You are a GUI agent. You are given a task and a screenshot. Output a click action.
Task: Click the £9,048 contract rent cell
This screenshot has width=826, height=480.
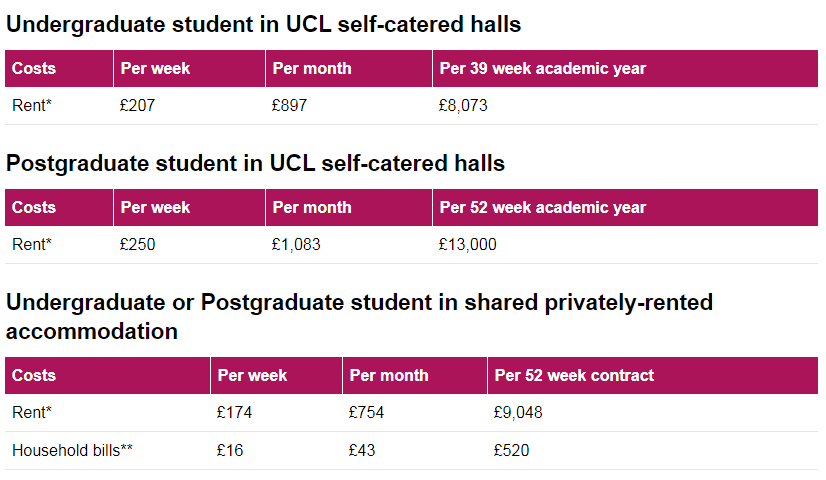tap(518, 412)
